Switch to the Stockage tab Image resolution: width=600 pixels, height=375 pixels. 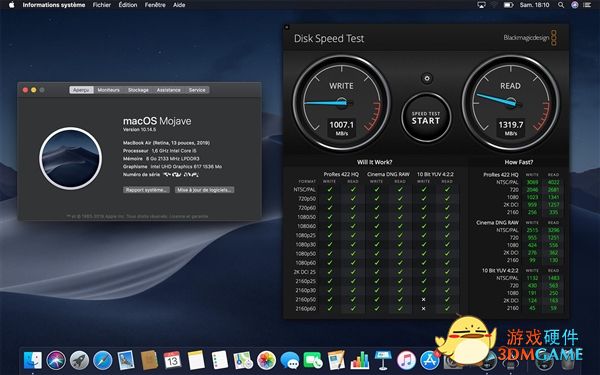[x=138, y=90]
